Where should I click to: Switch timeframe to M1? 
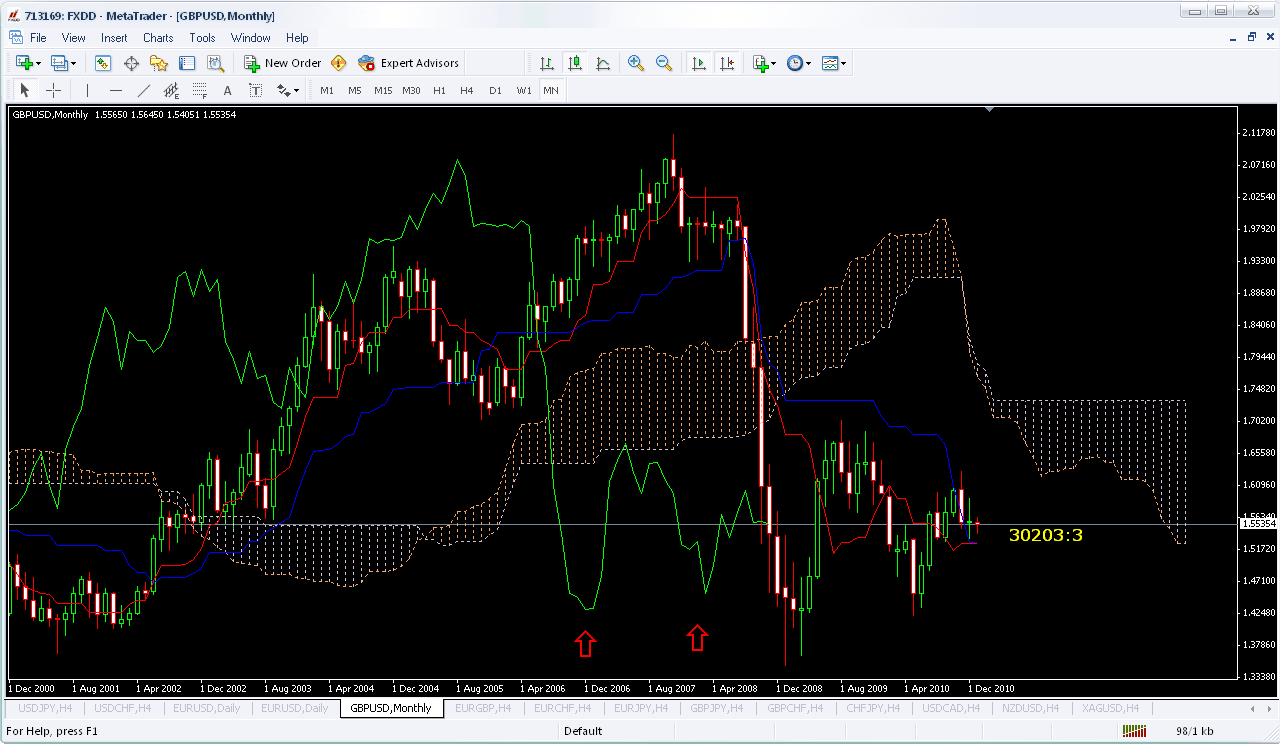[327, 90]
